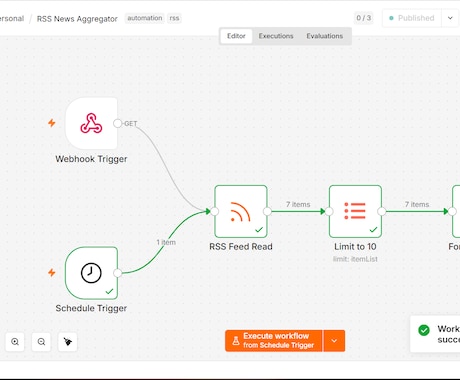Click Execute workflow from Schedule Trigger
The image size is (460, 380).
(x=274, y=341)
